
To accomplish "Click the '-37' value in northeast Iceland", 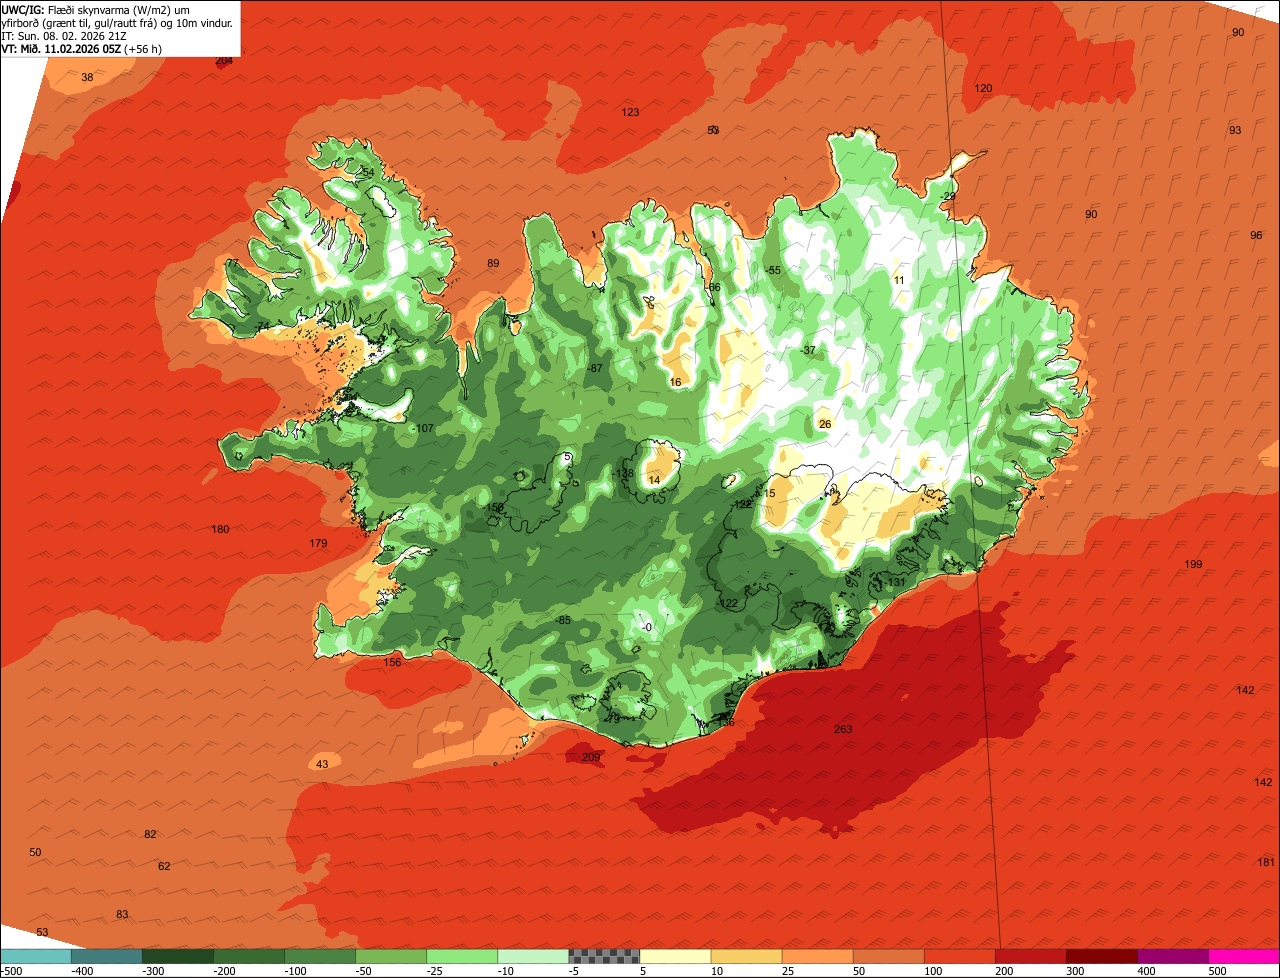I will (808, 349).
